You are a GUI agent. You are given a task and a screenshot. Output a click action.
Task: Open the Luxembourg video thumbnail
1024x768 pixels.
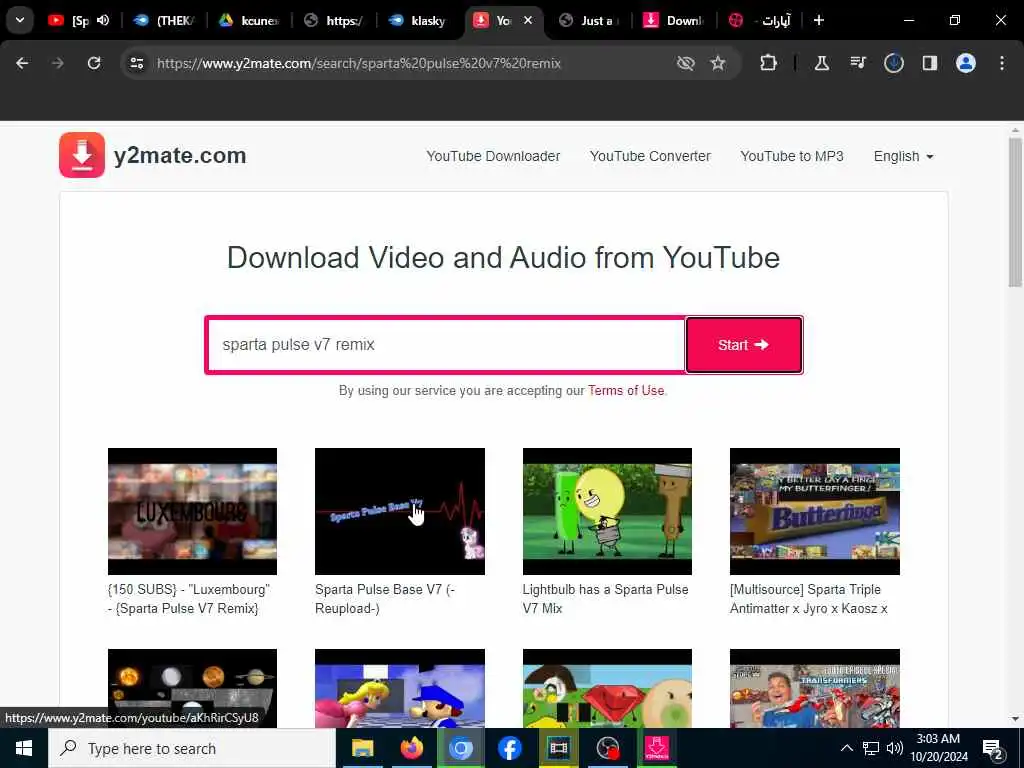[x=193, y=511]
